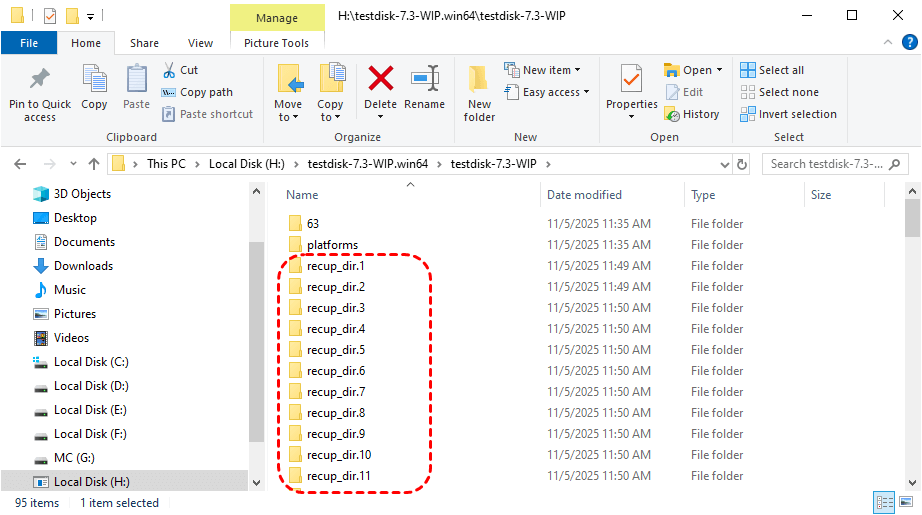This screenshot has width=922, height=515.
Task: Switch to large thumbnails view in status bar
Action: coord(907,503)
